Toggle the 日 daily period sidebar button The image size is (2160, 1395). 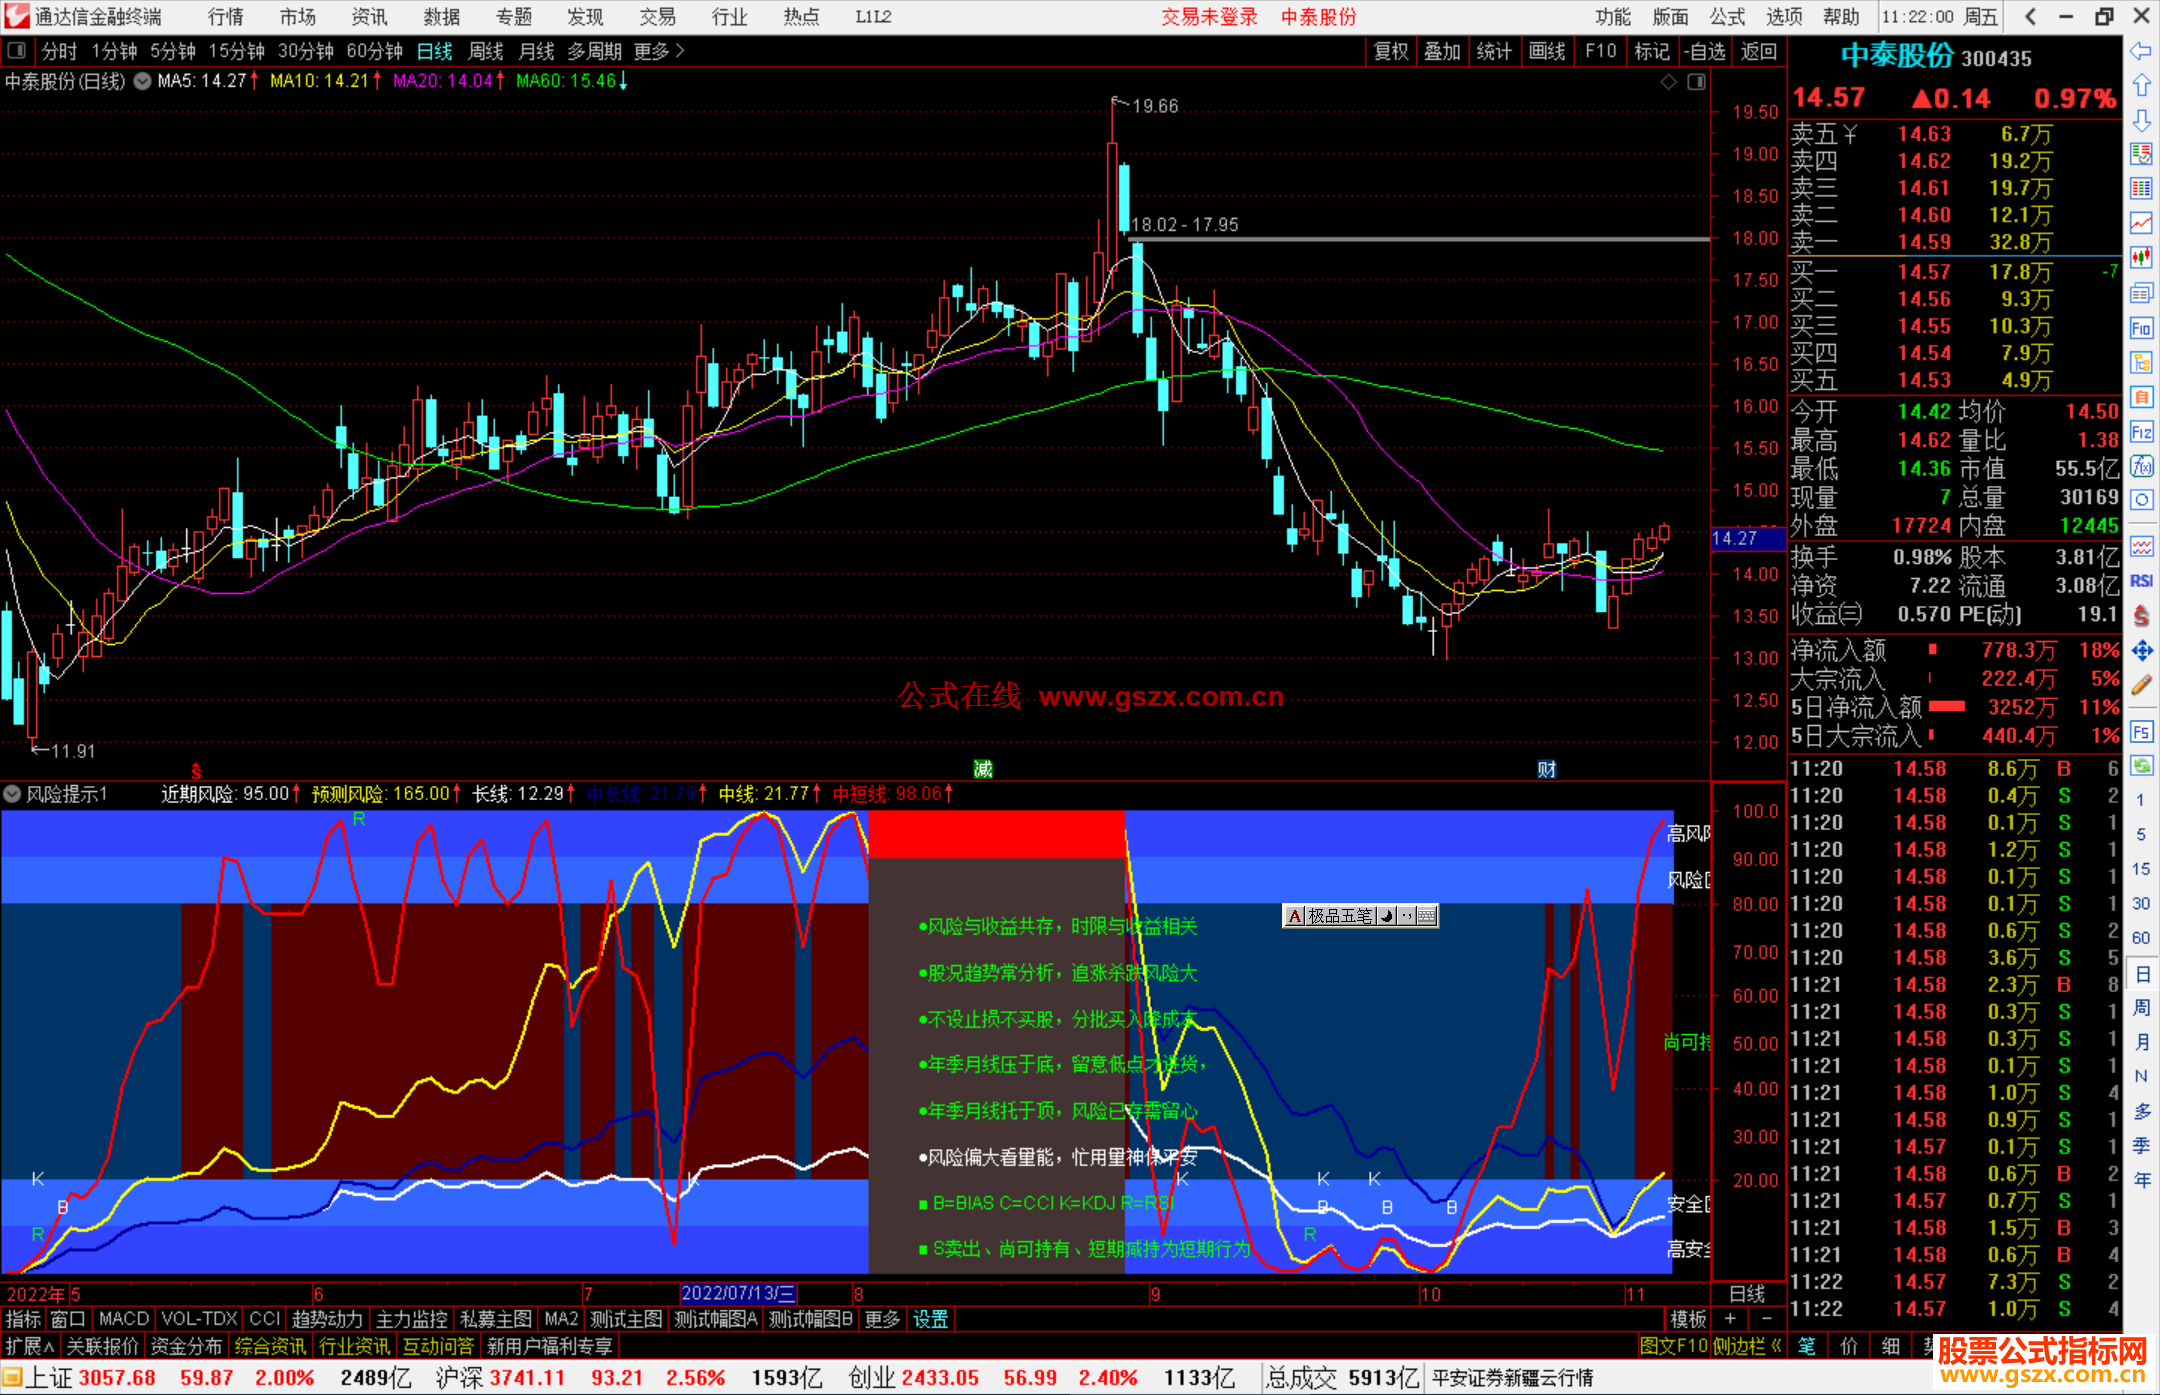(x=2141, y=973)
